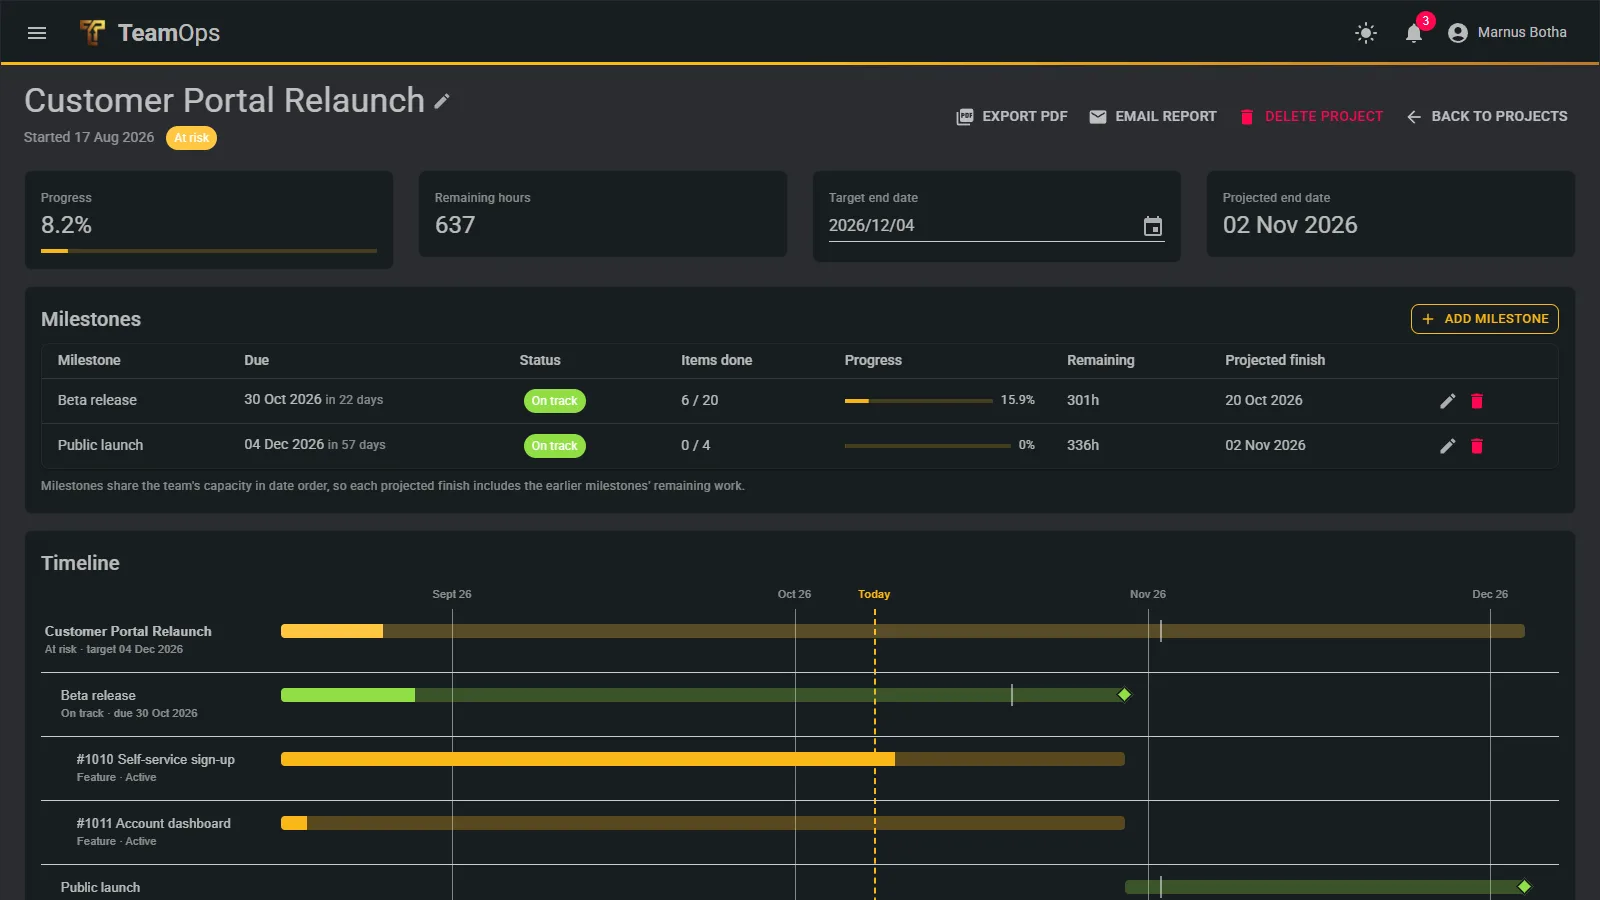Click the 6 / 20 items done cell
Screen dimensions: 1600x900
tap(700, 401)
